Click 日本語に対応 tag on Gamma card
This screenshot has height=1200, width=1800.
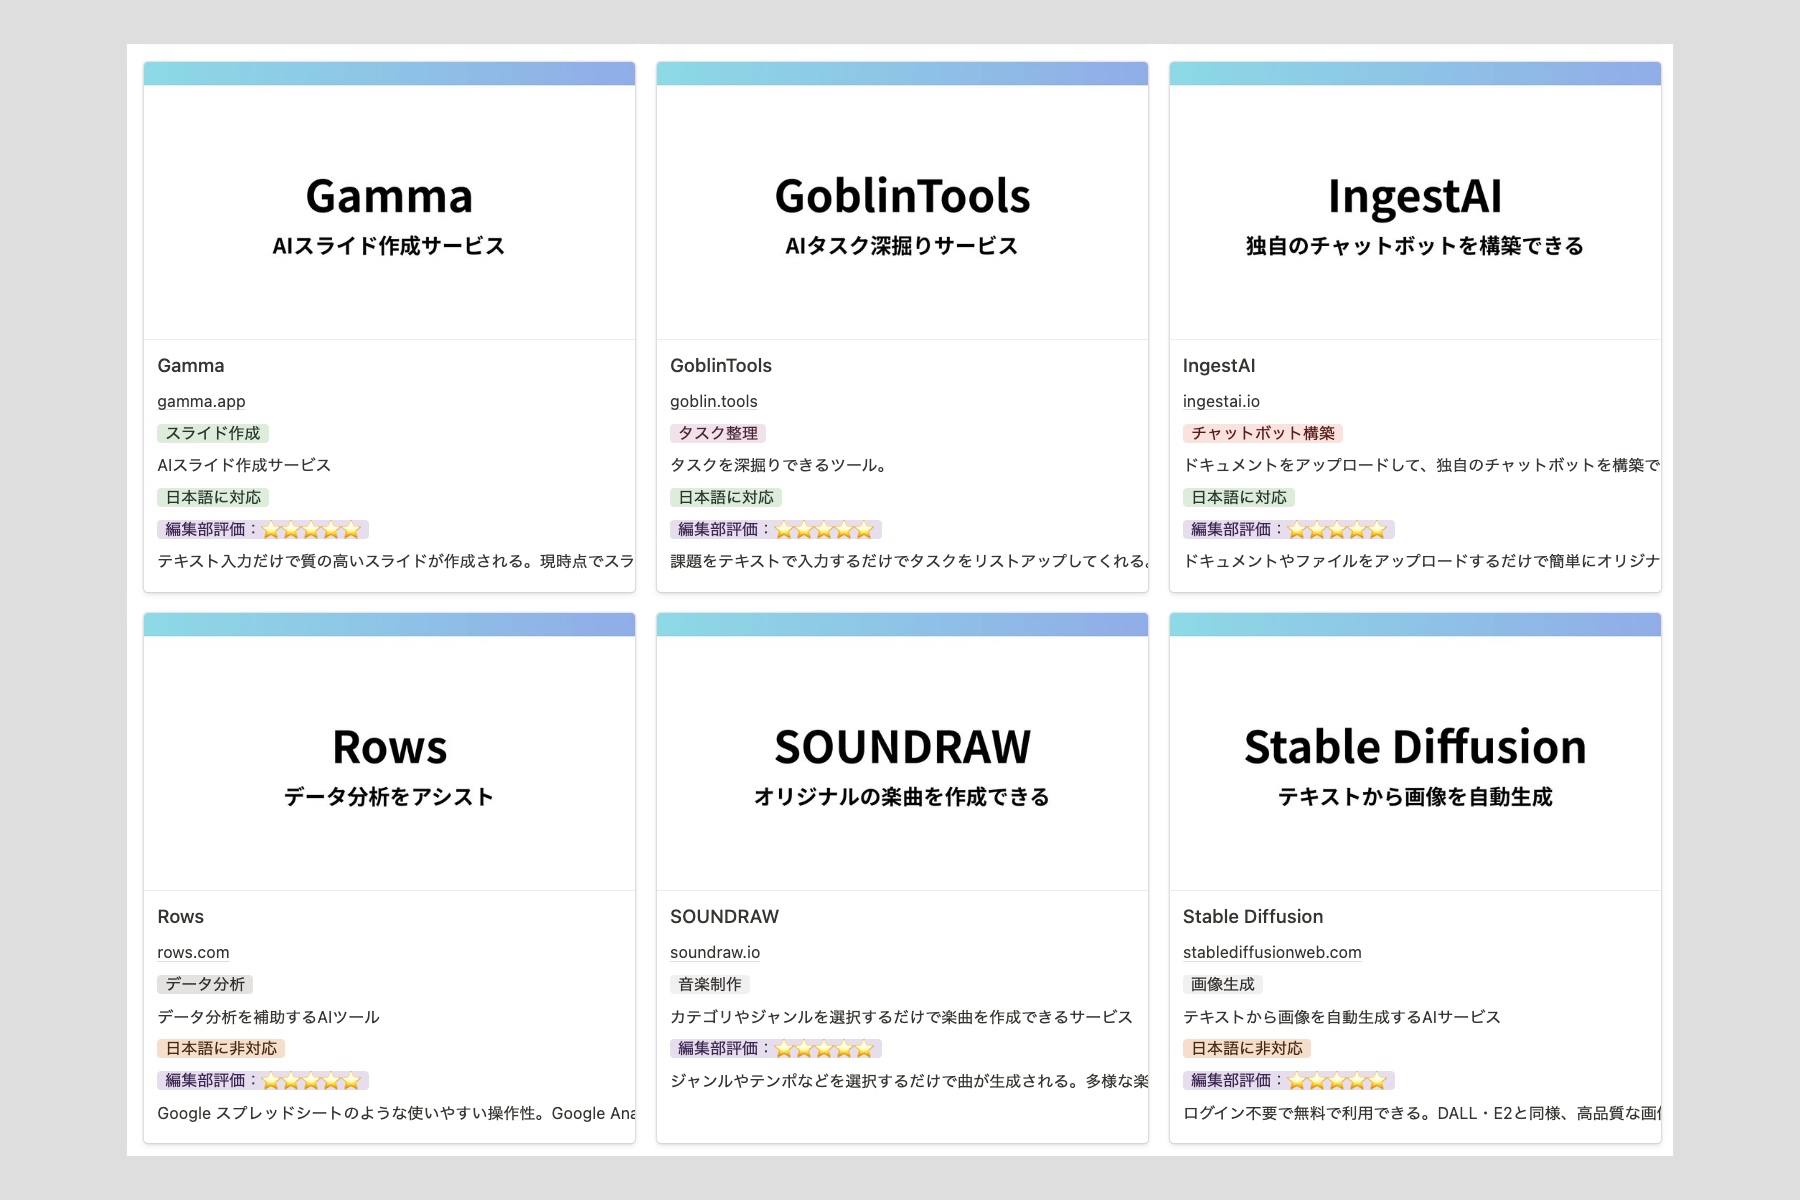(213, 497)
